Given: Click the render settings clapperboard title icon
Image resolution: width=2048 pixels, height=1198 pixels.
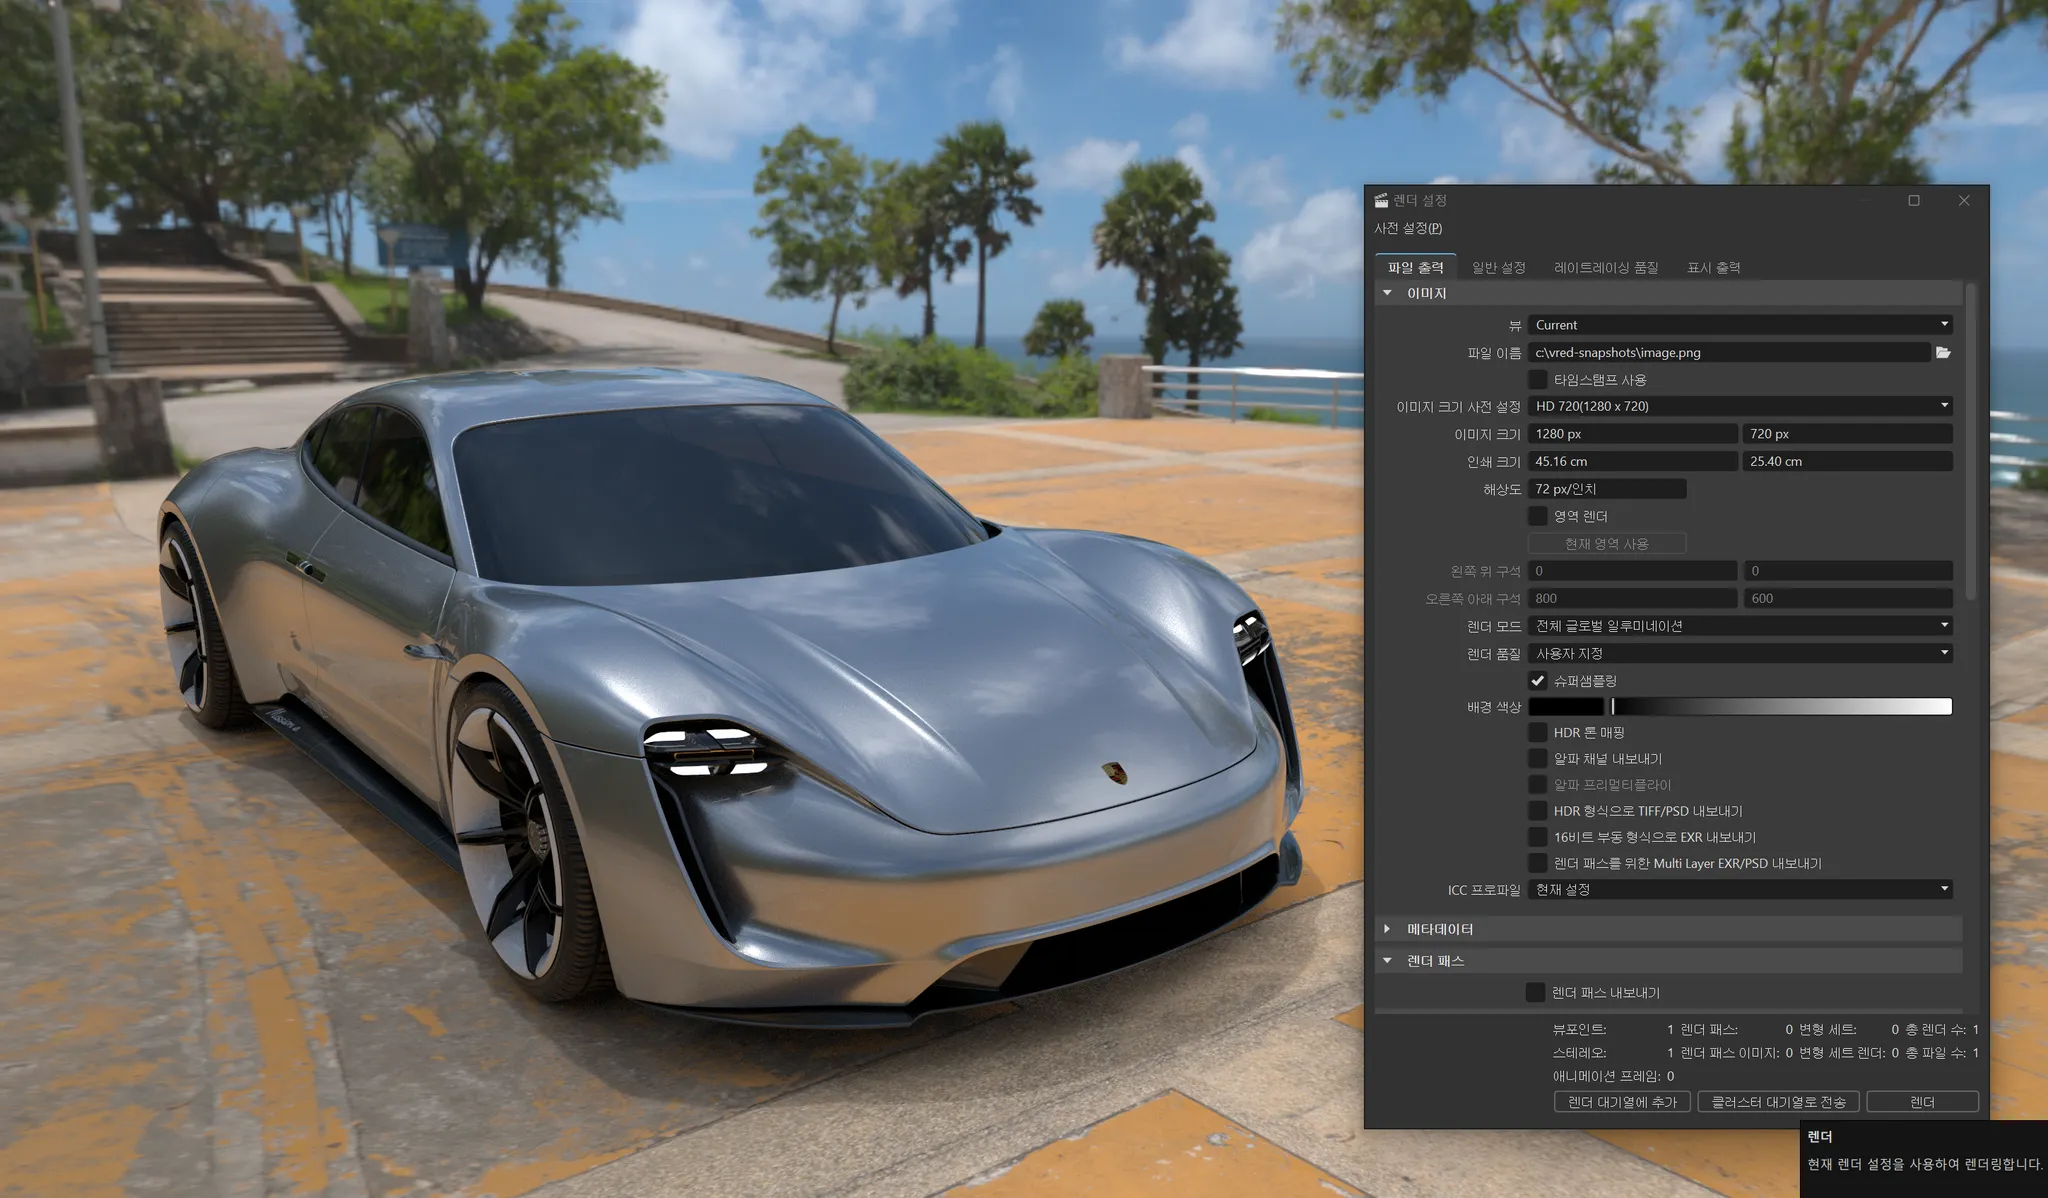Looking at the screenshot, I should 1381,201.
